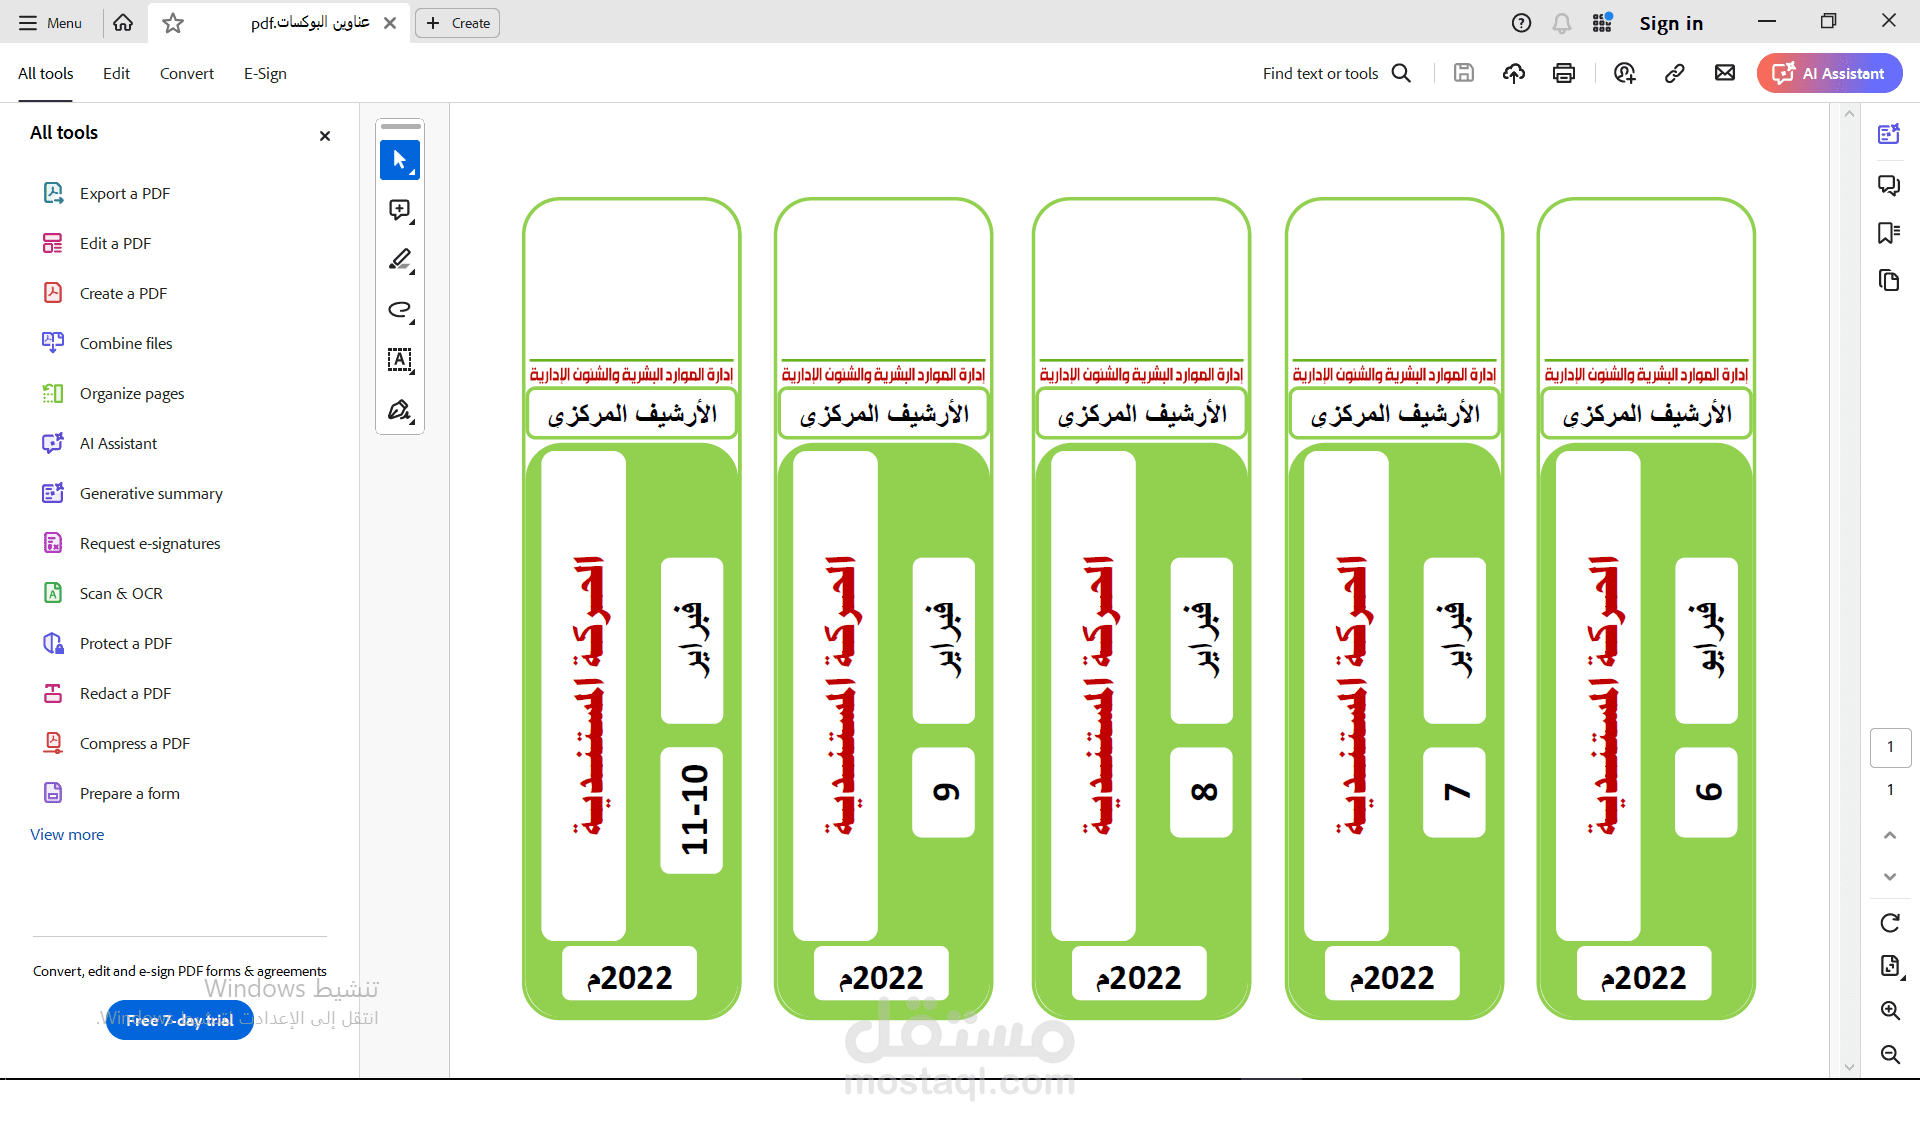
Task: Open the AI Assistant button
Action: point(1829,73)
